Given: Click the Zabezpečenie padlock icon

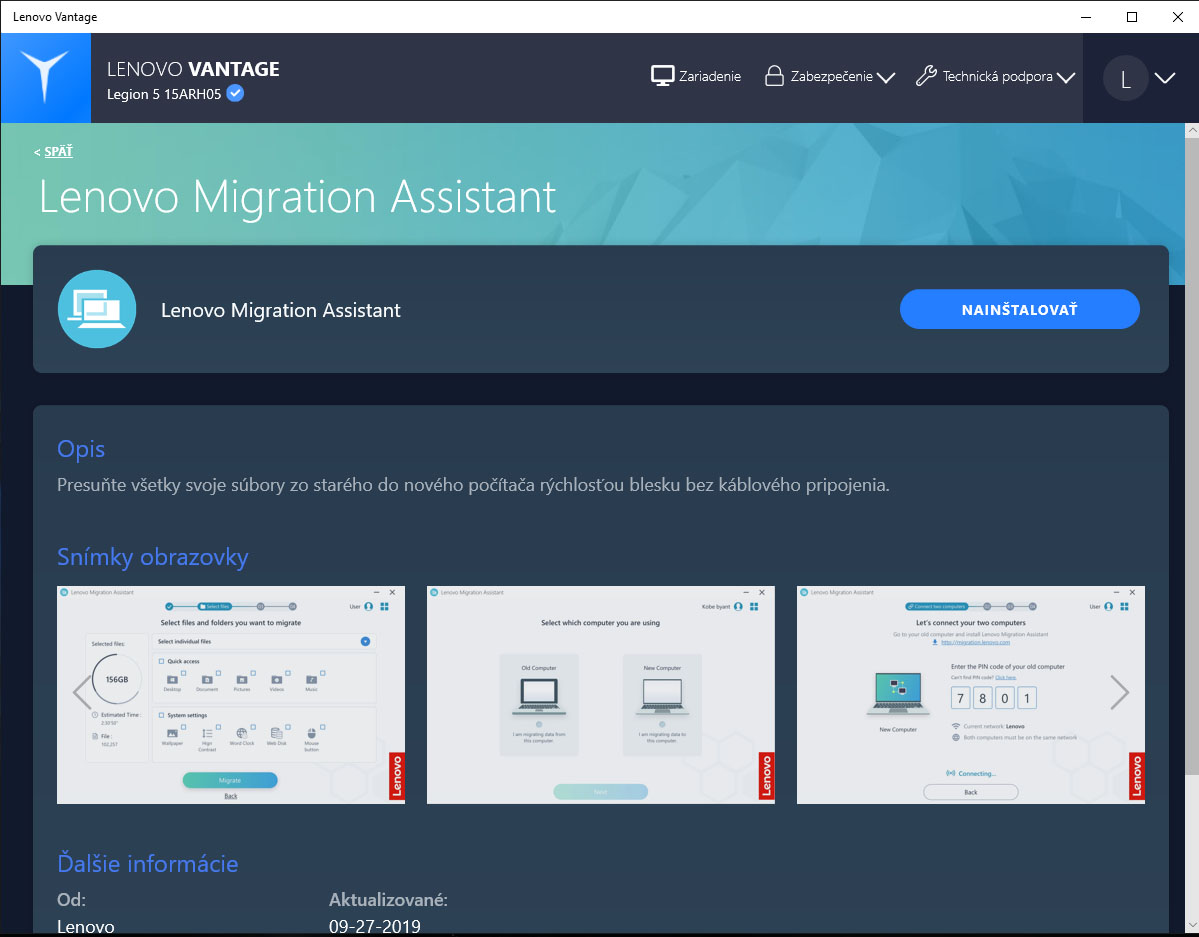Looking at the screenshot, I should pyautogui.click(x=774, y=76).
